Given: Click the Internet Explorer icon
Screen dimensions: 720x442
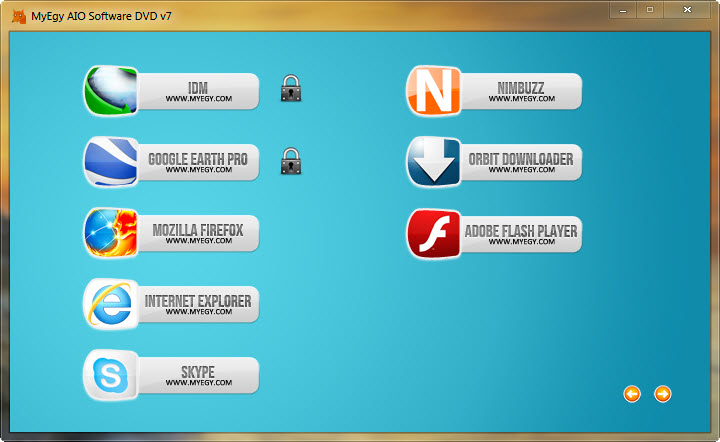Looking at the screenshot, I should point(111,304).
